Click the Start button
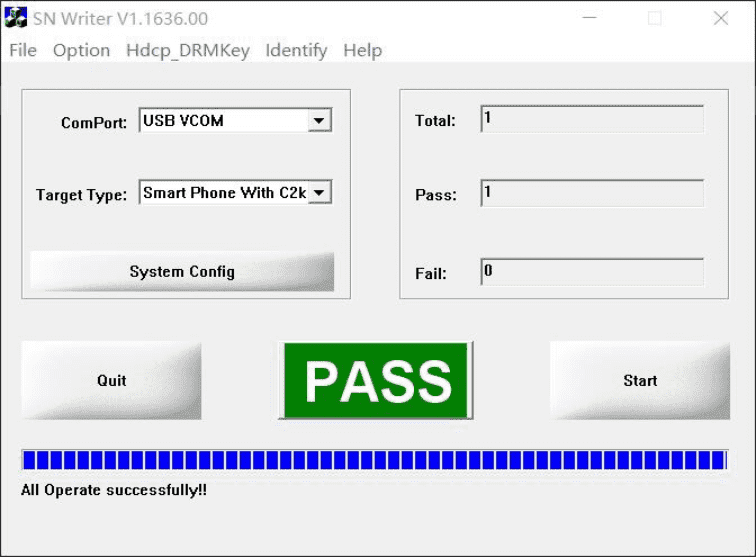 [x=640, y=380]
